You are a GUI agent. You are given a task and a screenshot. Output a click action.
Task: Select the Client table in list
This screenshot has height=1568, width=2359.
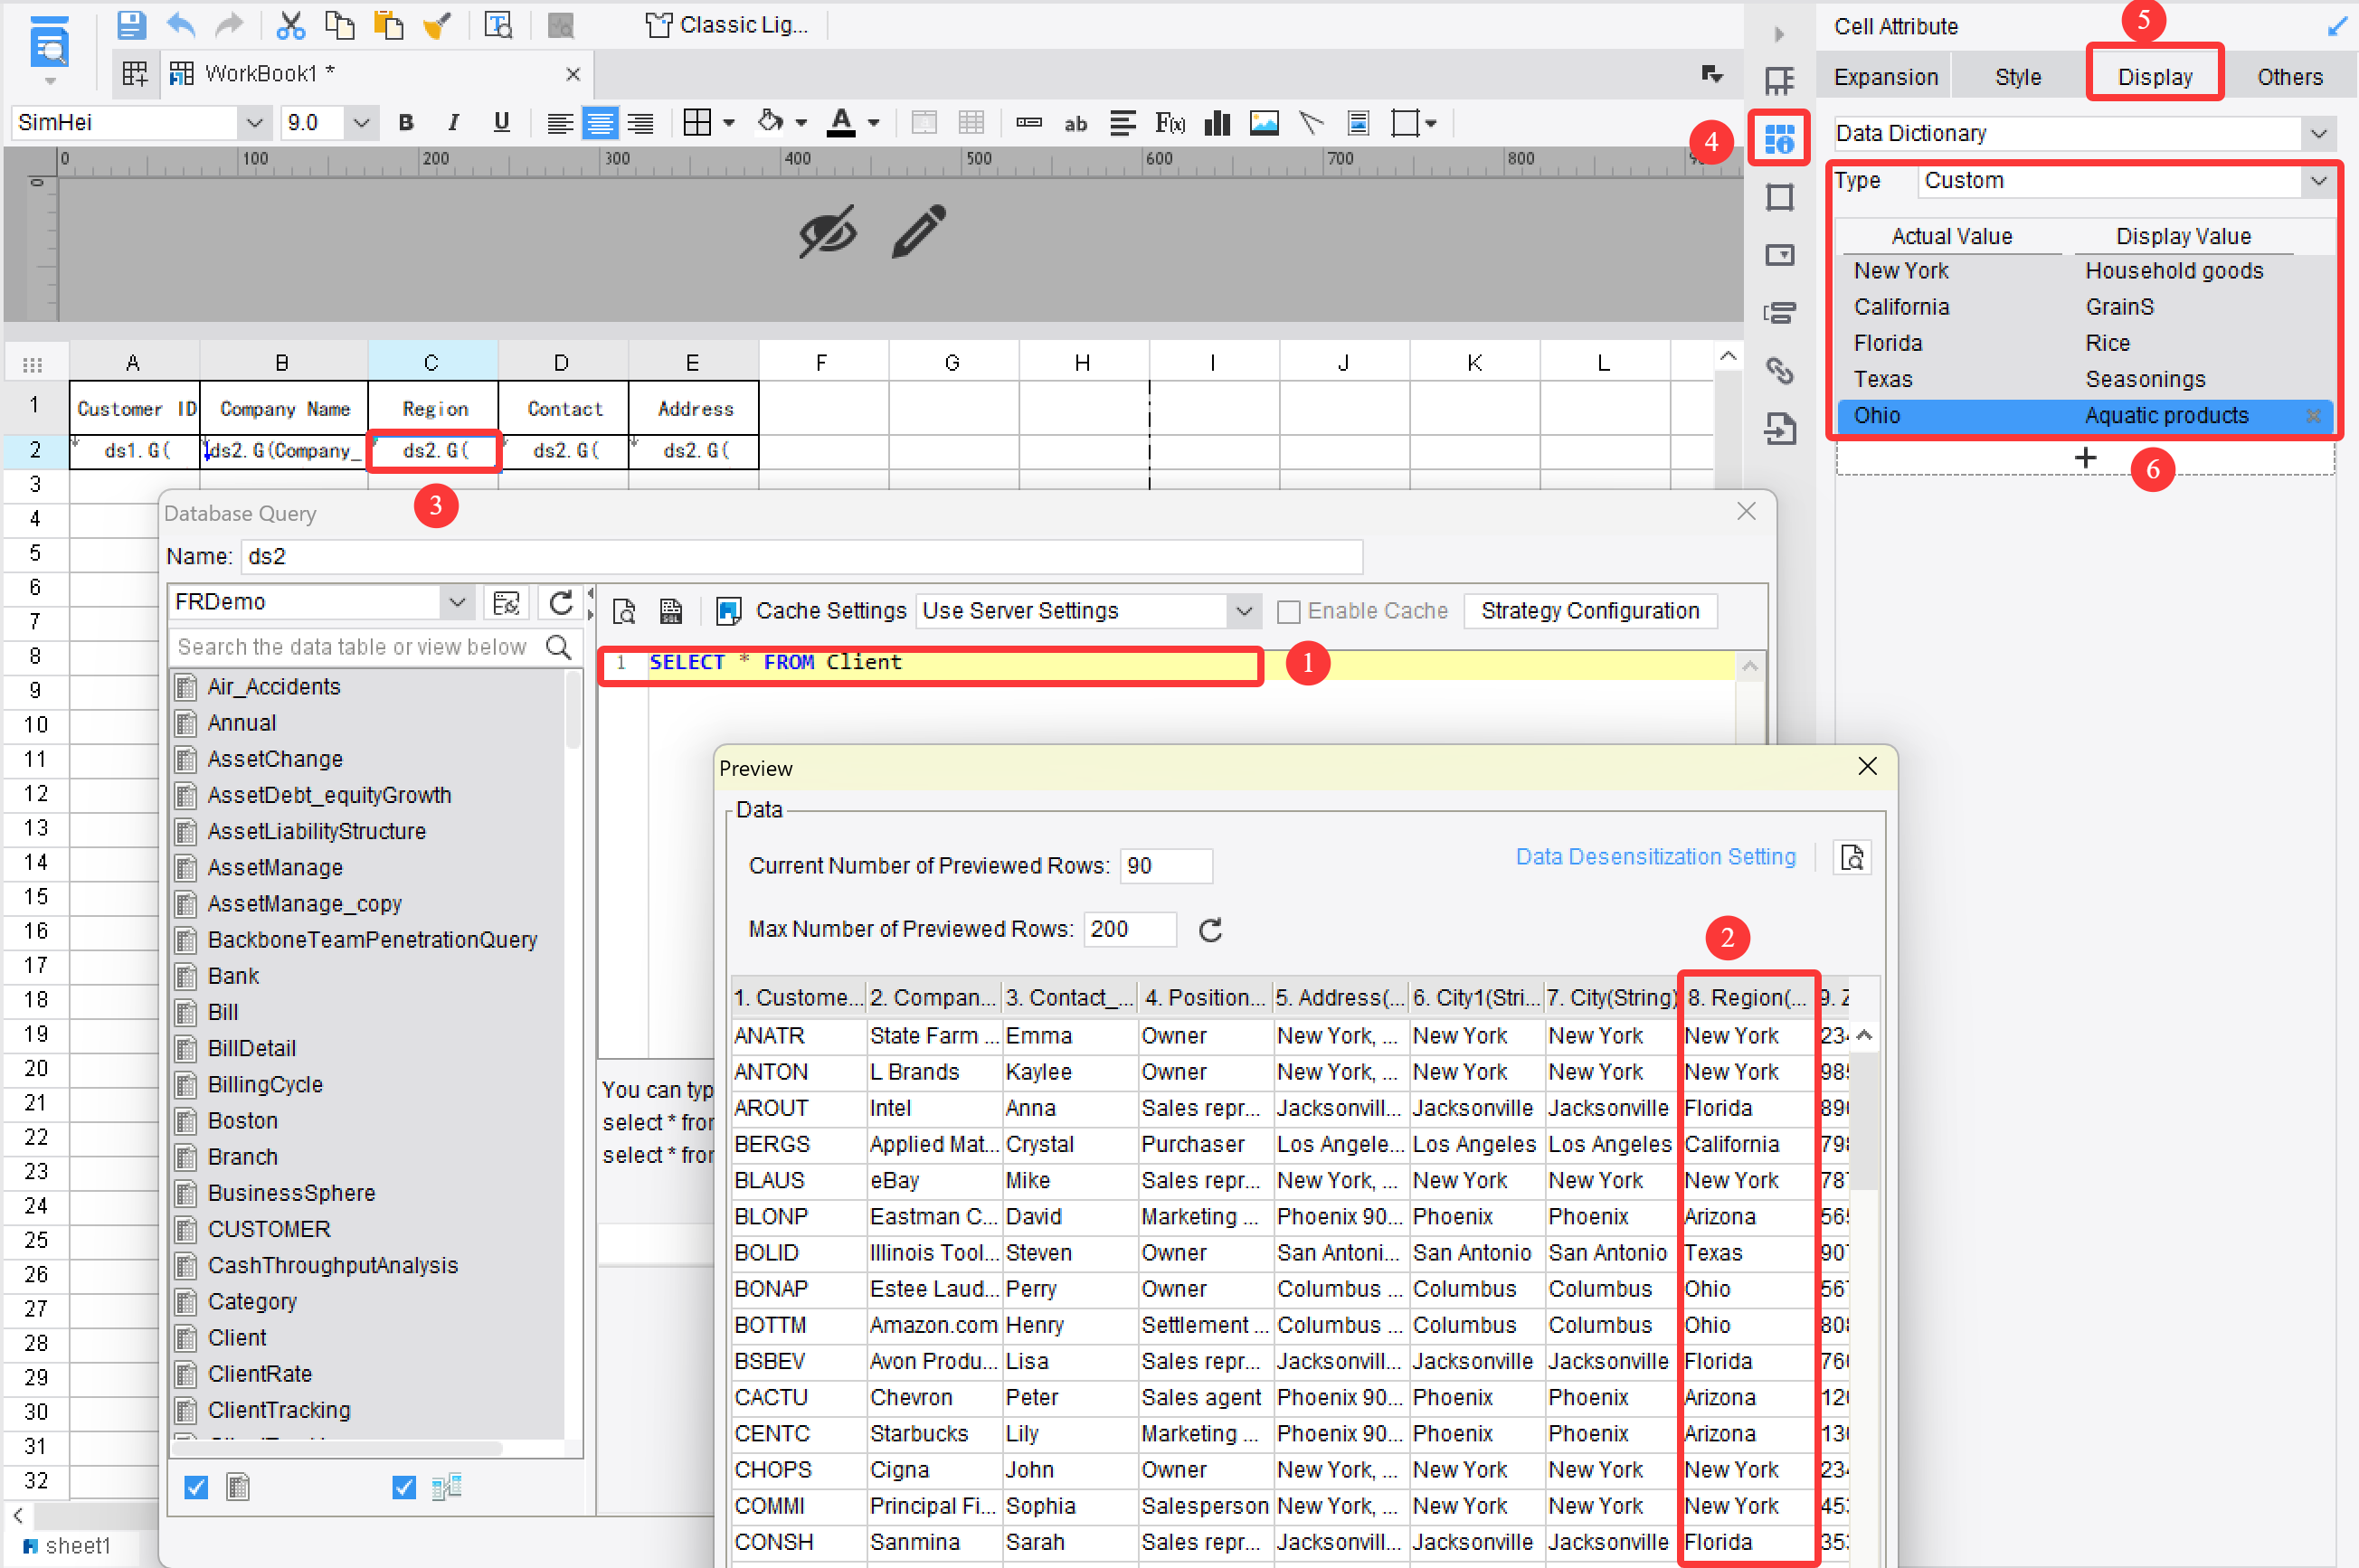click(x=237, y=1338)
